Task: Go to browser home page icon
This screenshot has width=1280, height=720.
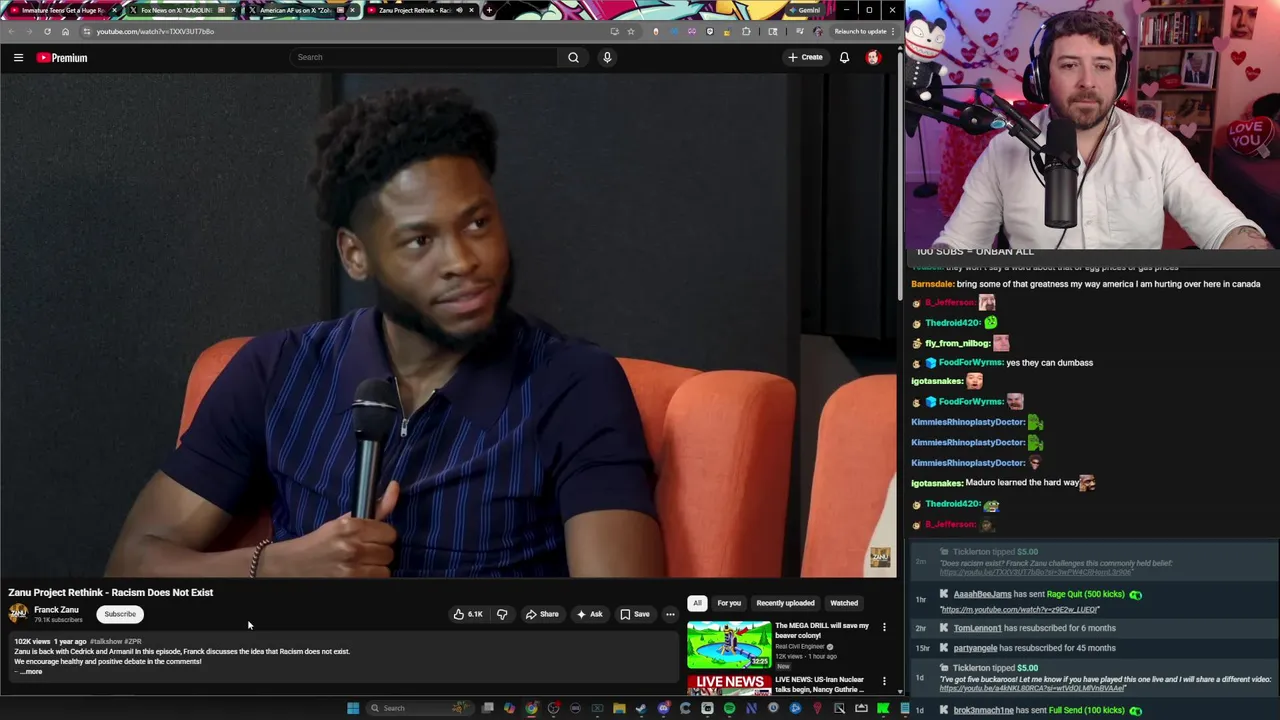Action: (65, 31)
